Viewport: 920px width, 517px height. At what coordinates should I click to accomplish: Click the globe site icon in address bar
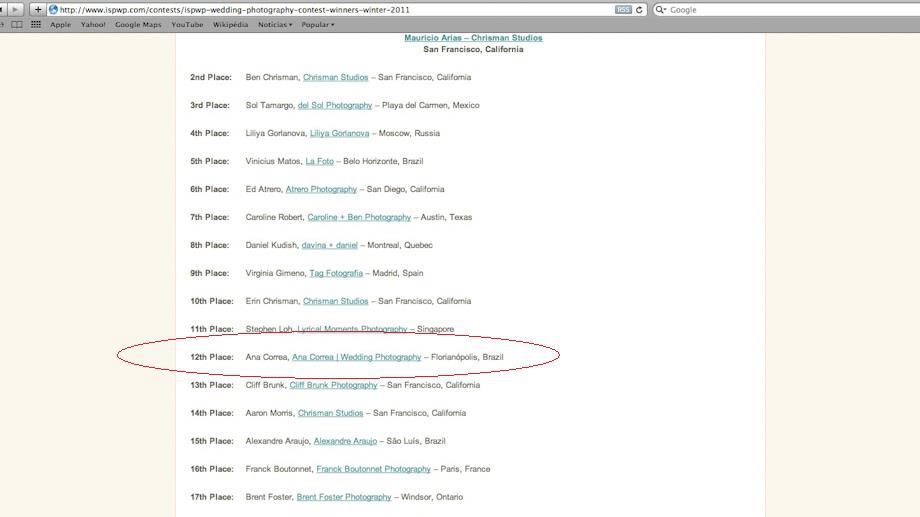point(53,9)
